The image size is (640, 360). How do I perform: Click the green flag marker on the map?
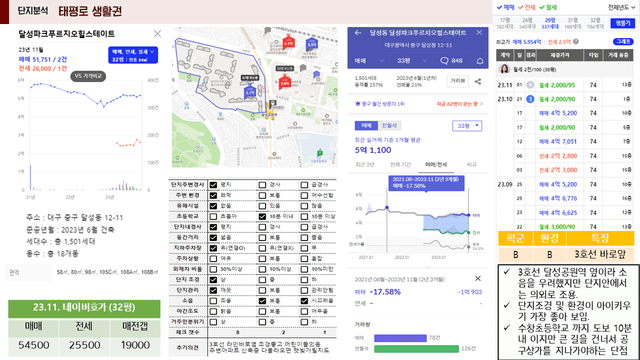(320, 153)
